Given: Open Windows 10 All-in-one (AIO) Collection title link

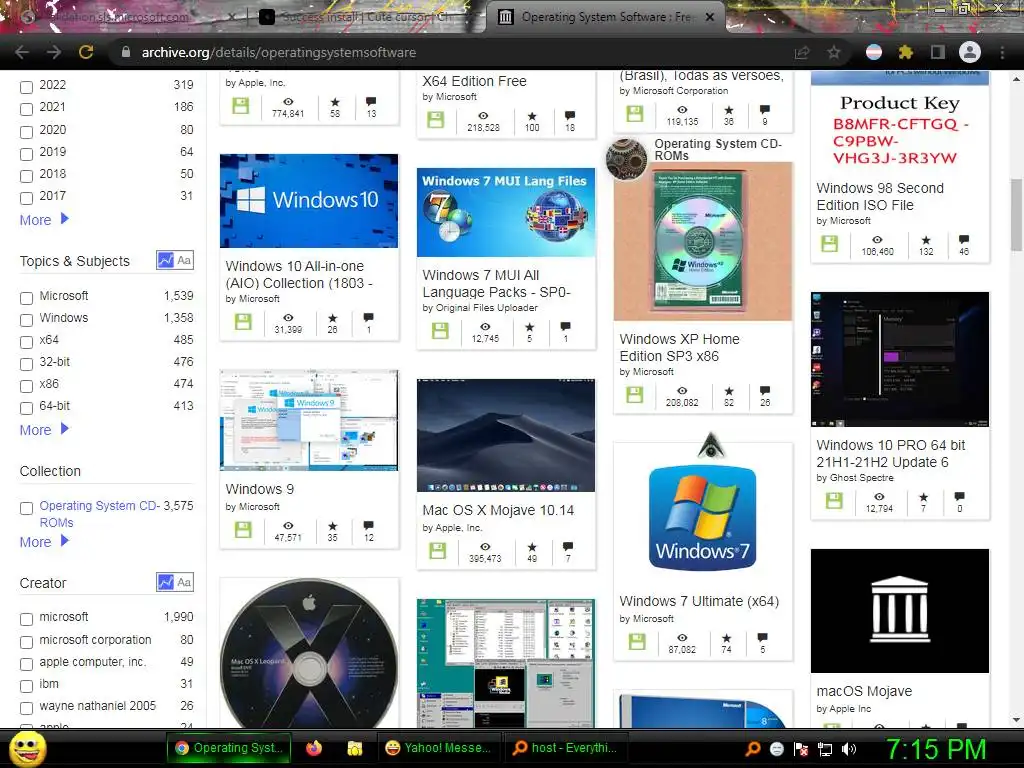Looking at the screenshot, I should click(299, 274).
